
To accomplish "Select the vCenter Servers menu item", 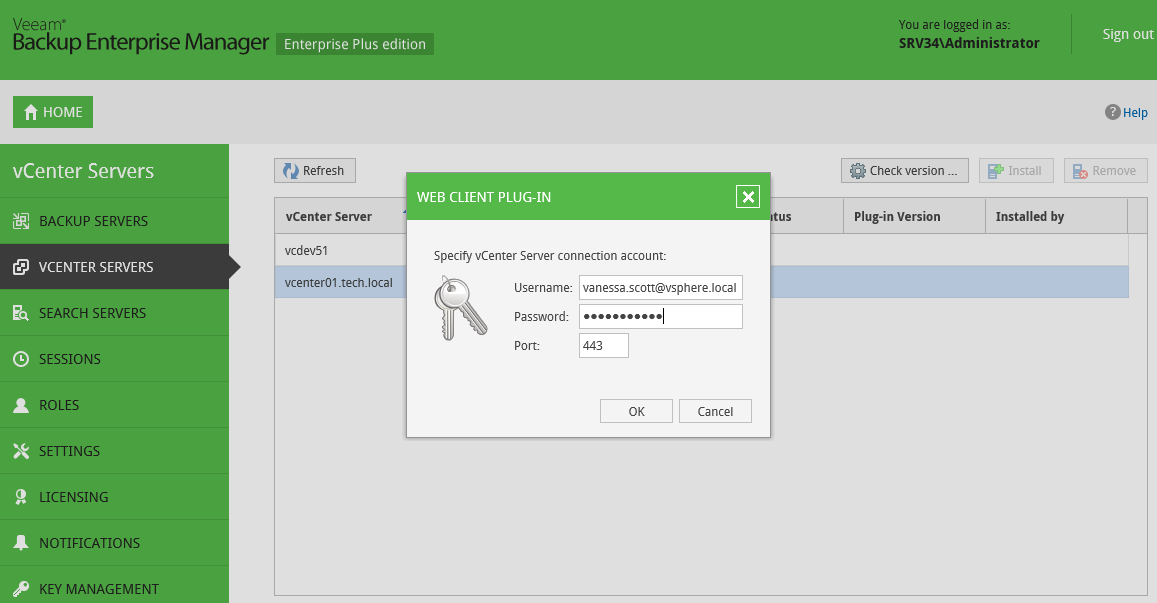I will [x=114, y=266].
